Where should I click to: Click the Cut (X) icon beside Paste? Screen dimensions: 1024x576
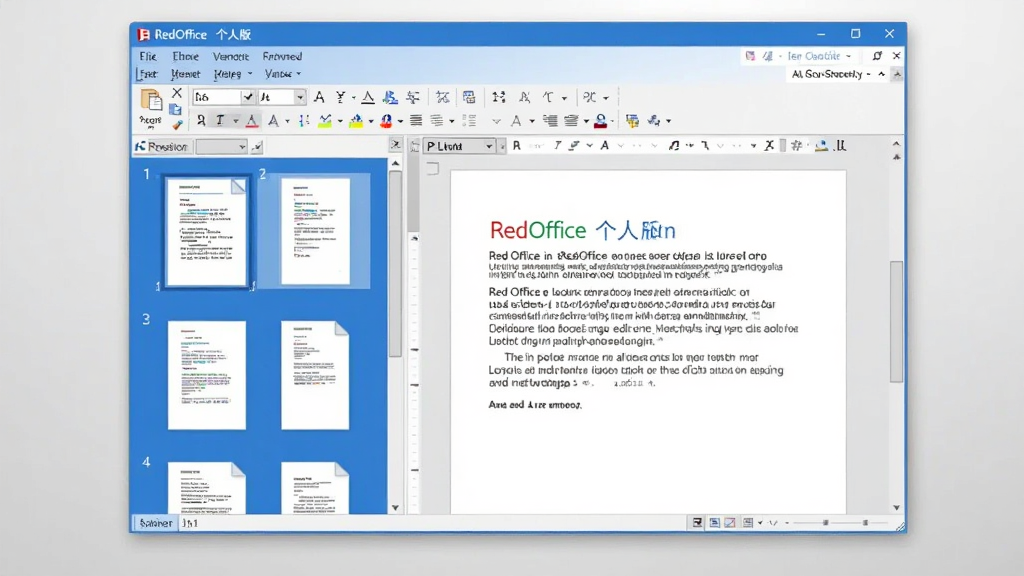[176, 93]
